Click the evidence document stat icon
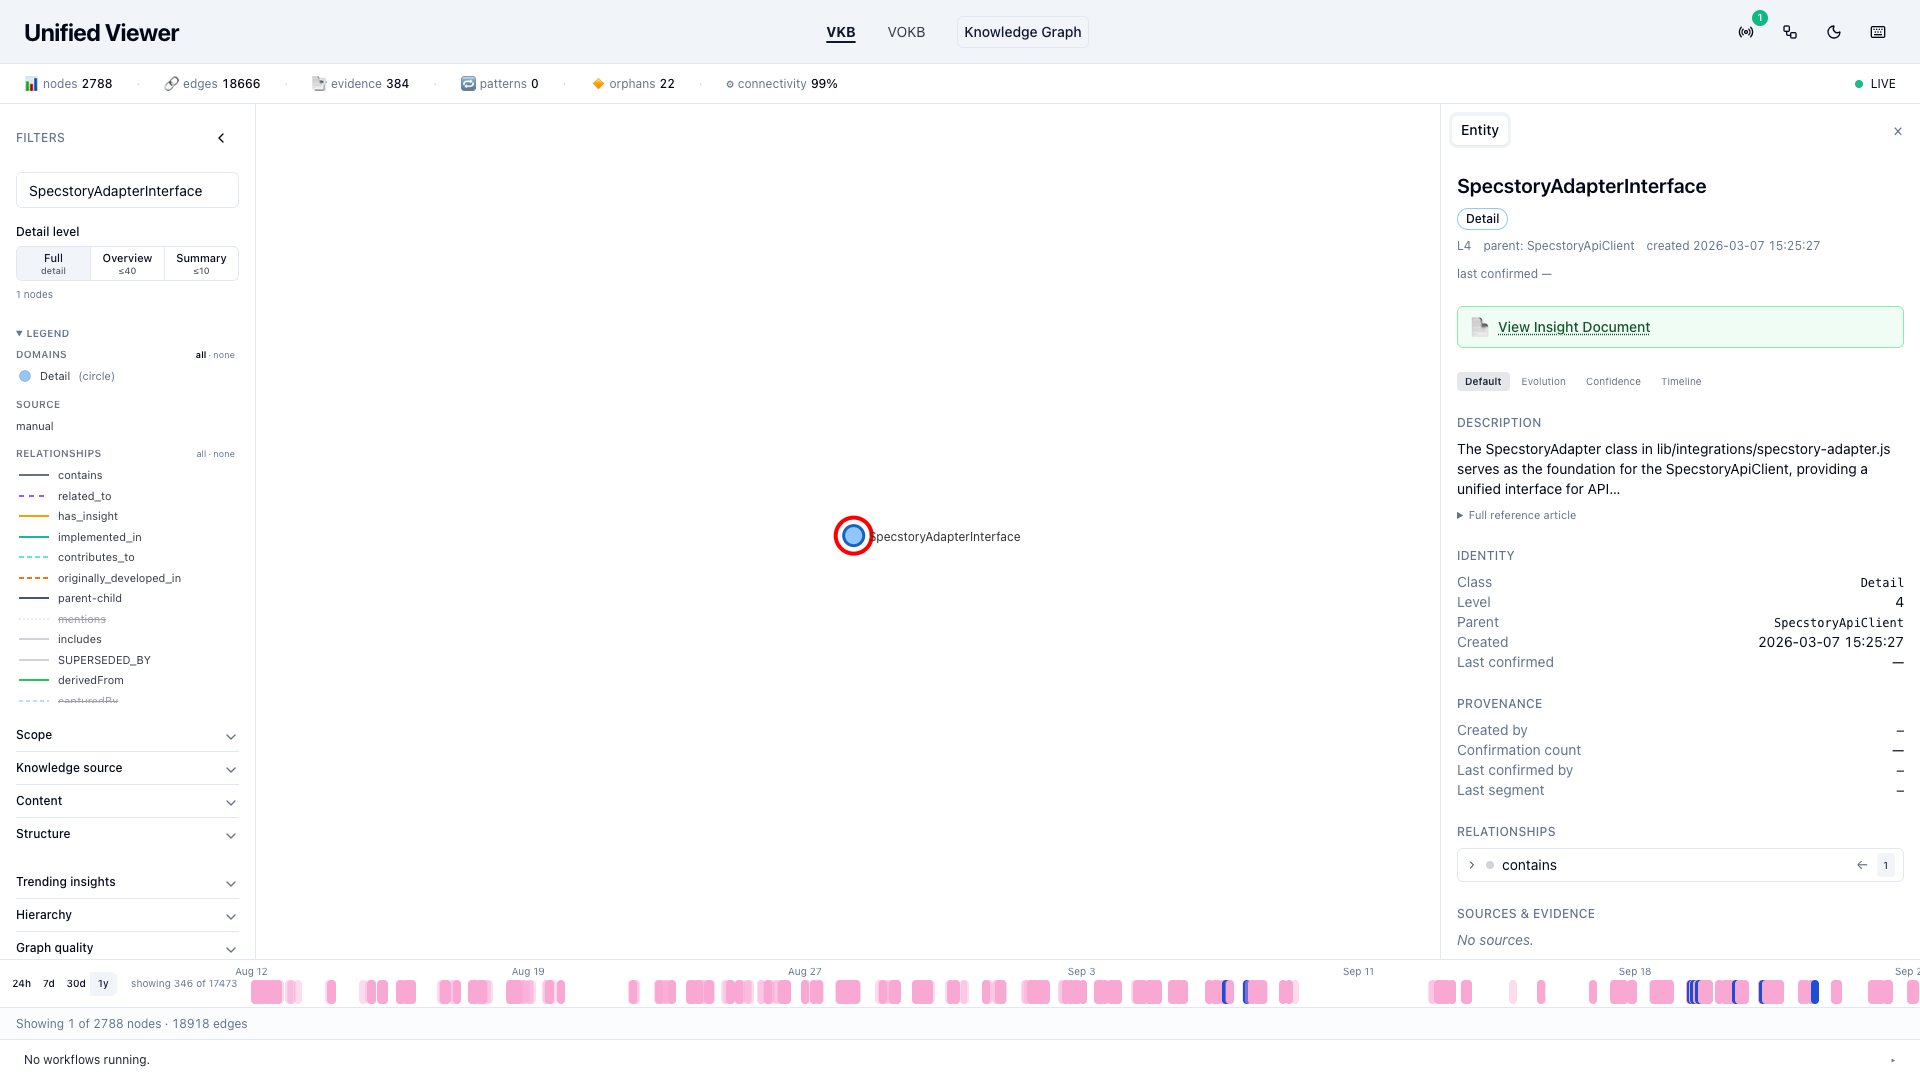Screen dimensions: 1920x1080 (319, 84)
